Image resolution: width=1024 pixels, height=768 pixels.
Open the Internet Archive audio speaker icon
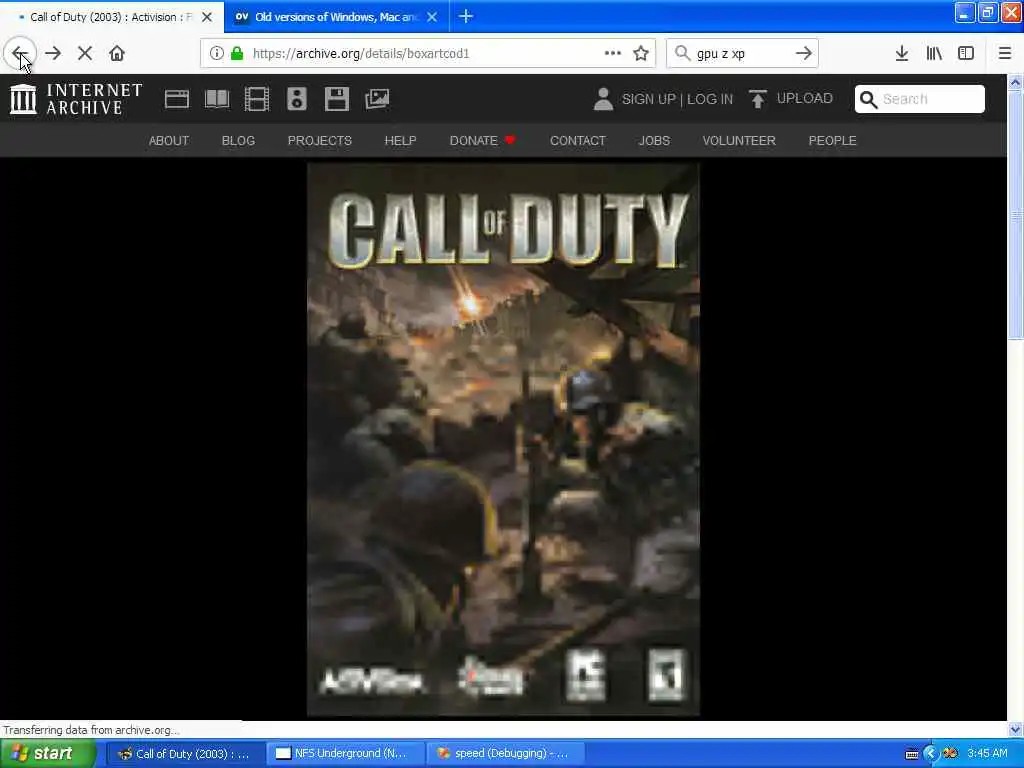pyautogui.click(x=296, y=99)
